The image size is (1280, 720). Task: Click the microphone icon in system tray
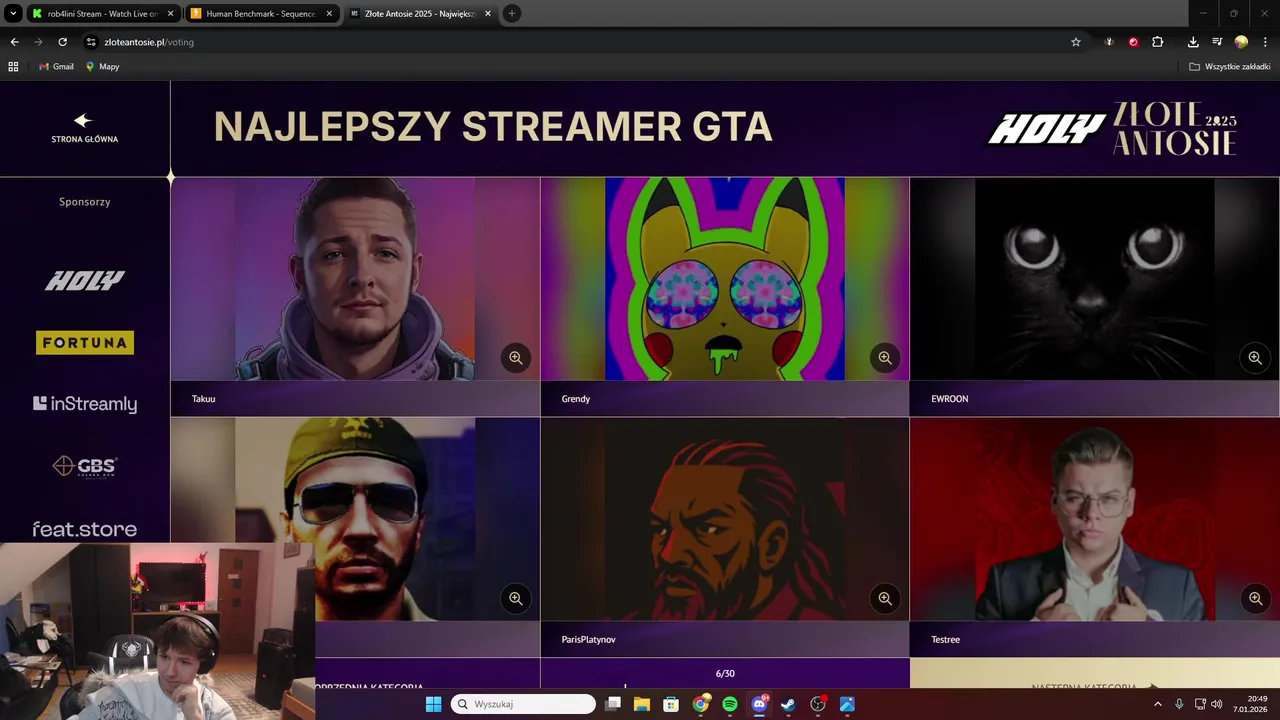(x=1179, y=704)
